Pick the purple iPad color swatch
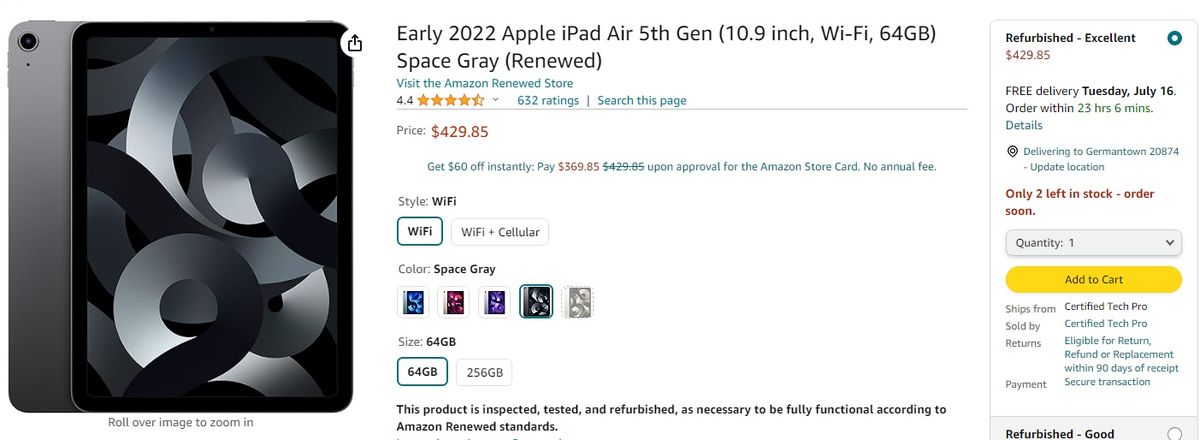1200x440 pixels. point(495,301)
